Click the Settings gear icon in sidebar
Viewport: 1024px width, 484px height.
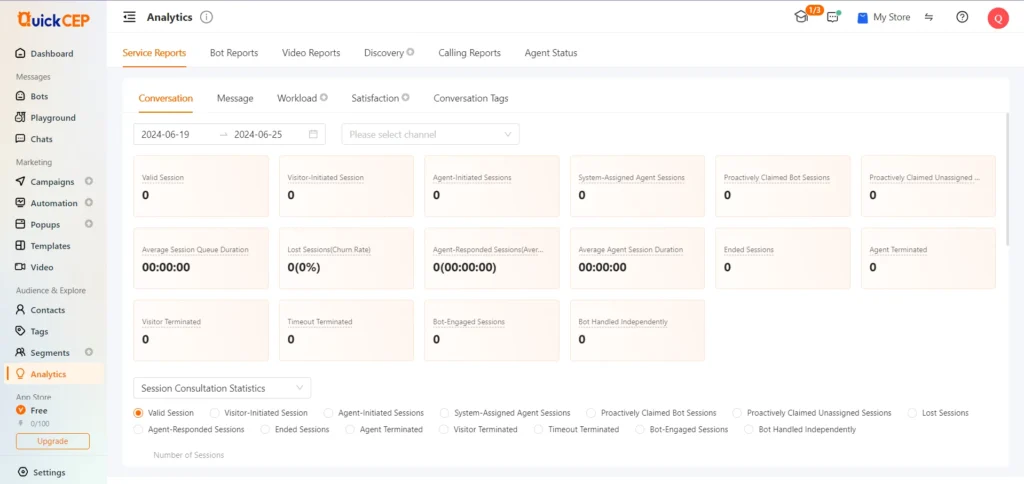tap(23, 472)
